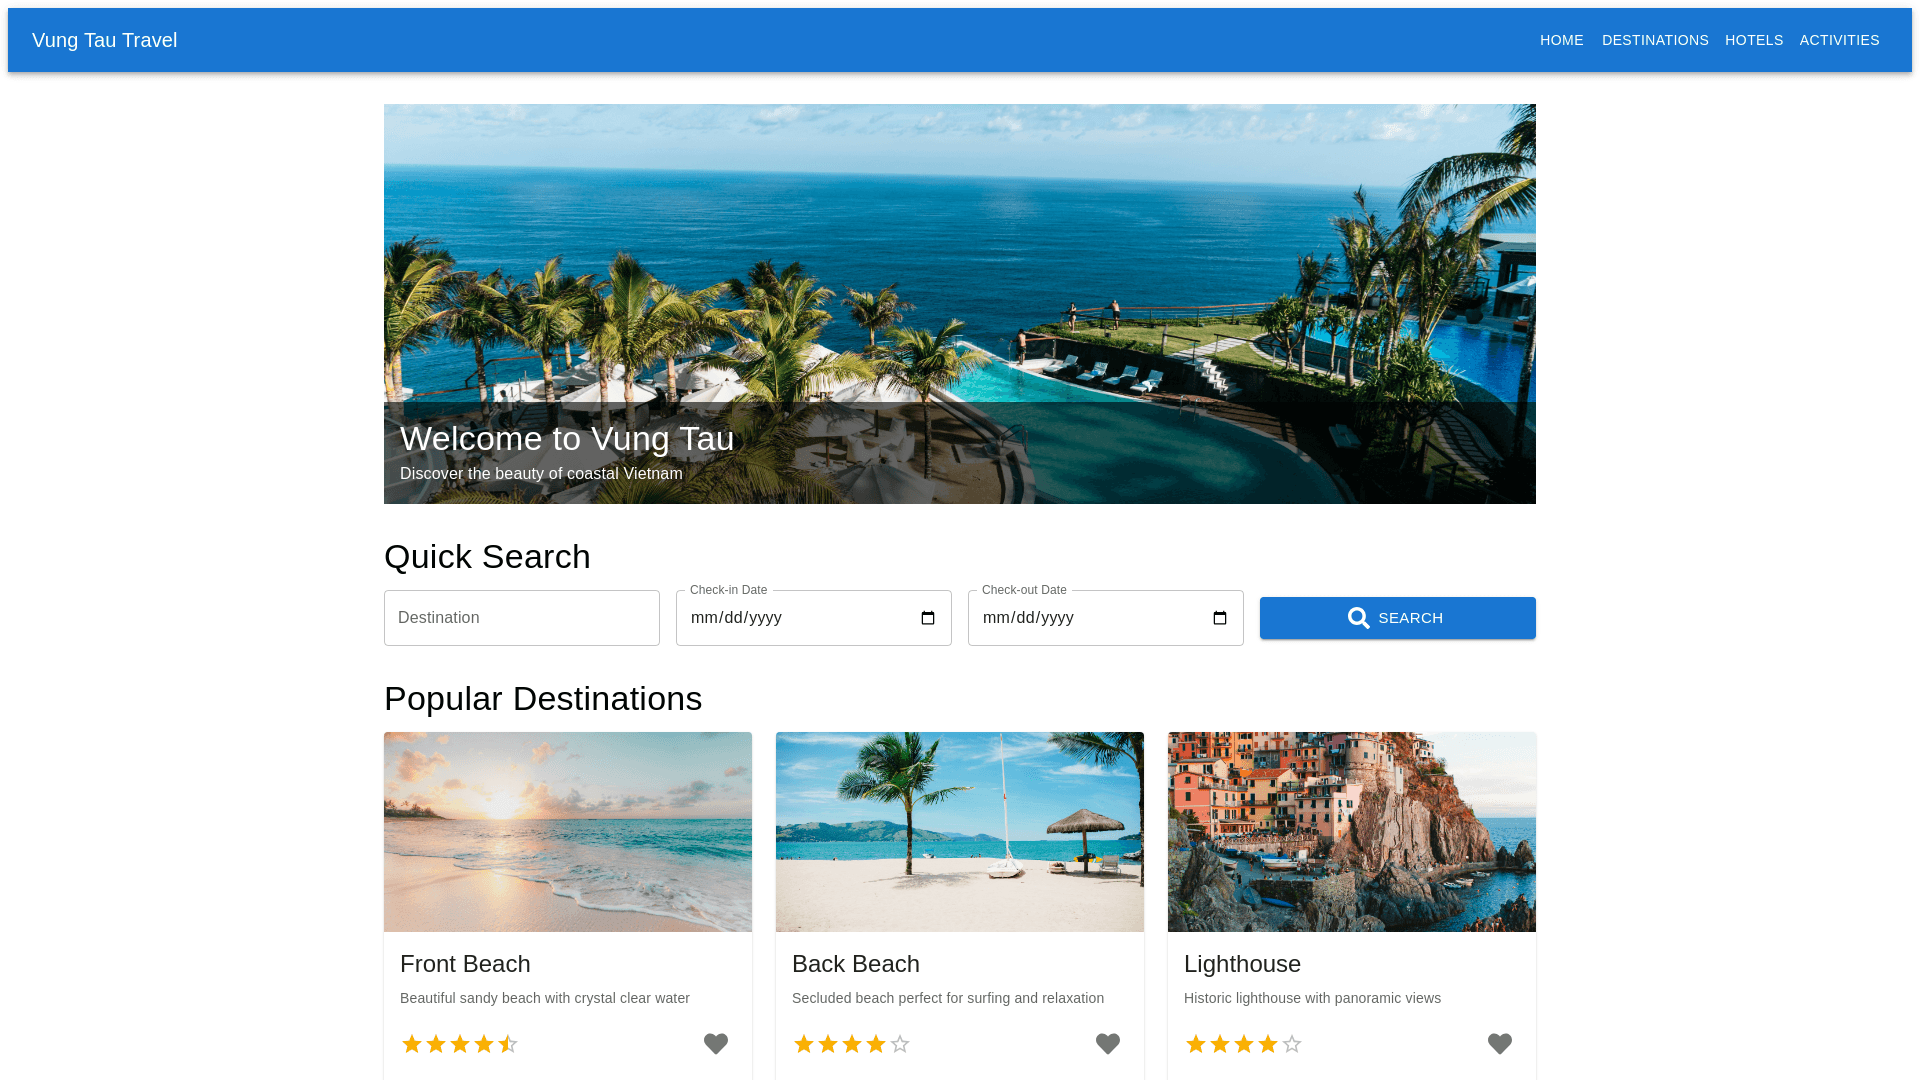Set Back Beach rating to third star
The height and width of the screenshot is (1080, 1920).
[x=852, y=1044]
